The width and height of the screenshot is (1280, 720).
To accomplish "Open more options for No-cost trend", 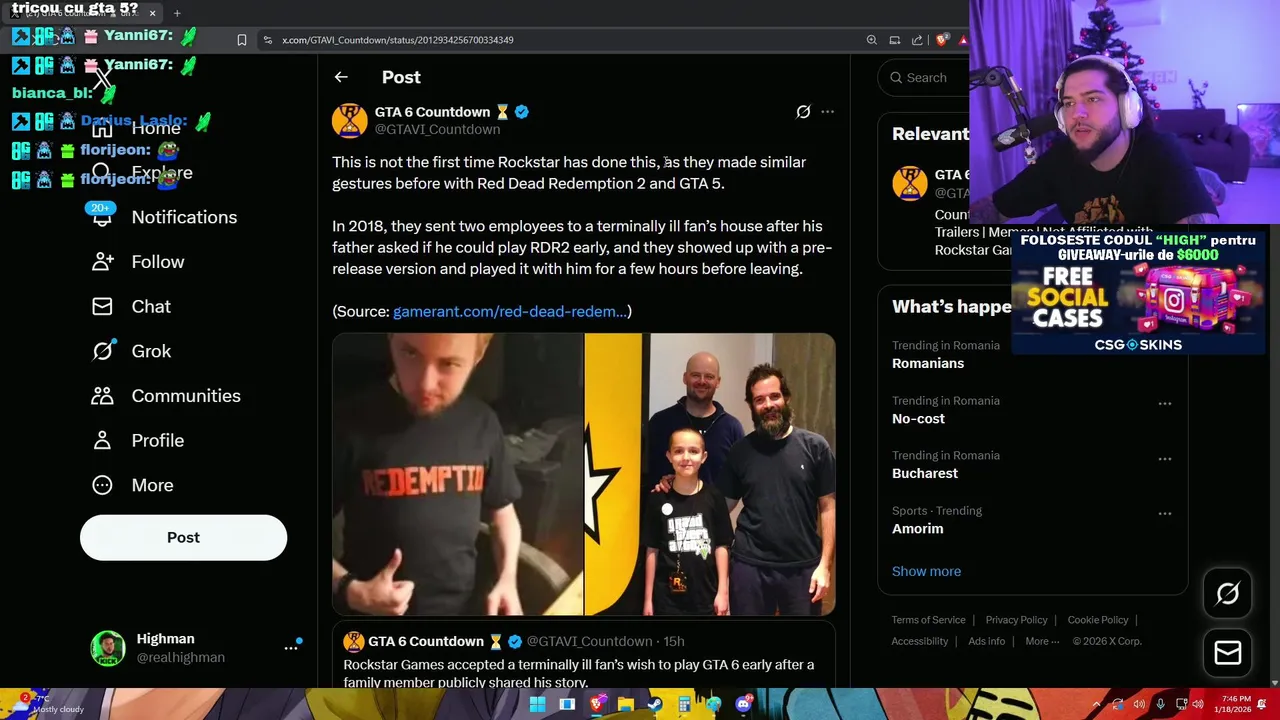I will (1165, 404).
